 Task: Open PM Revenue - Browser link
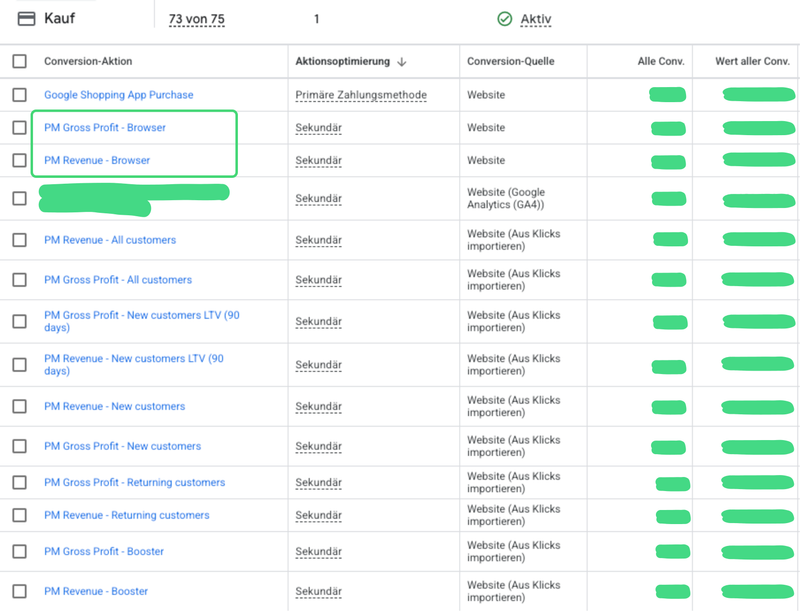pyautogui.click(x=97, y=160)
